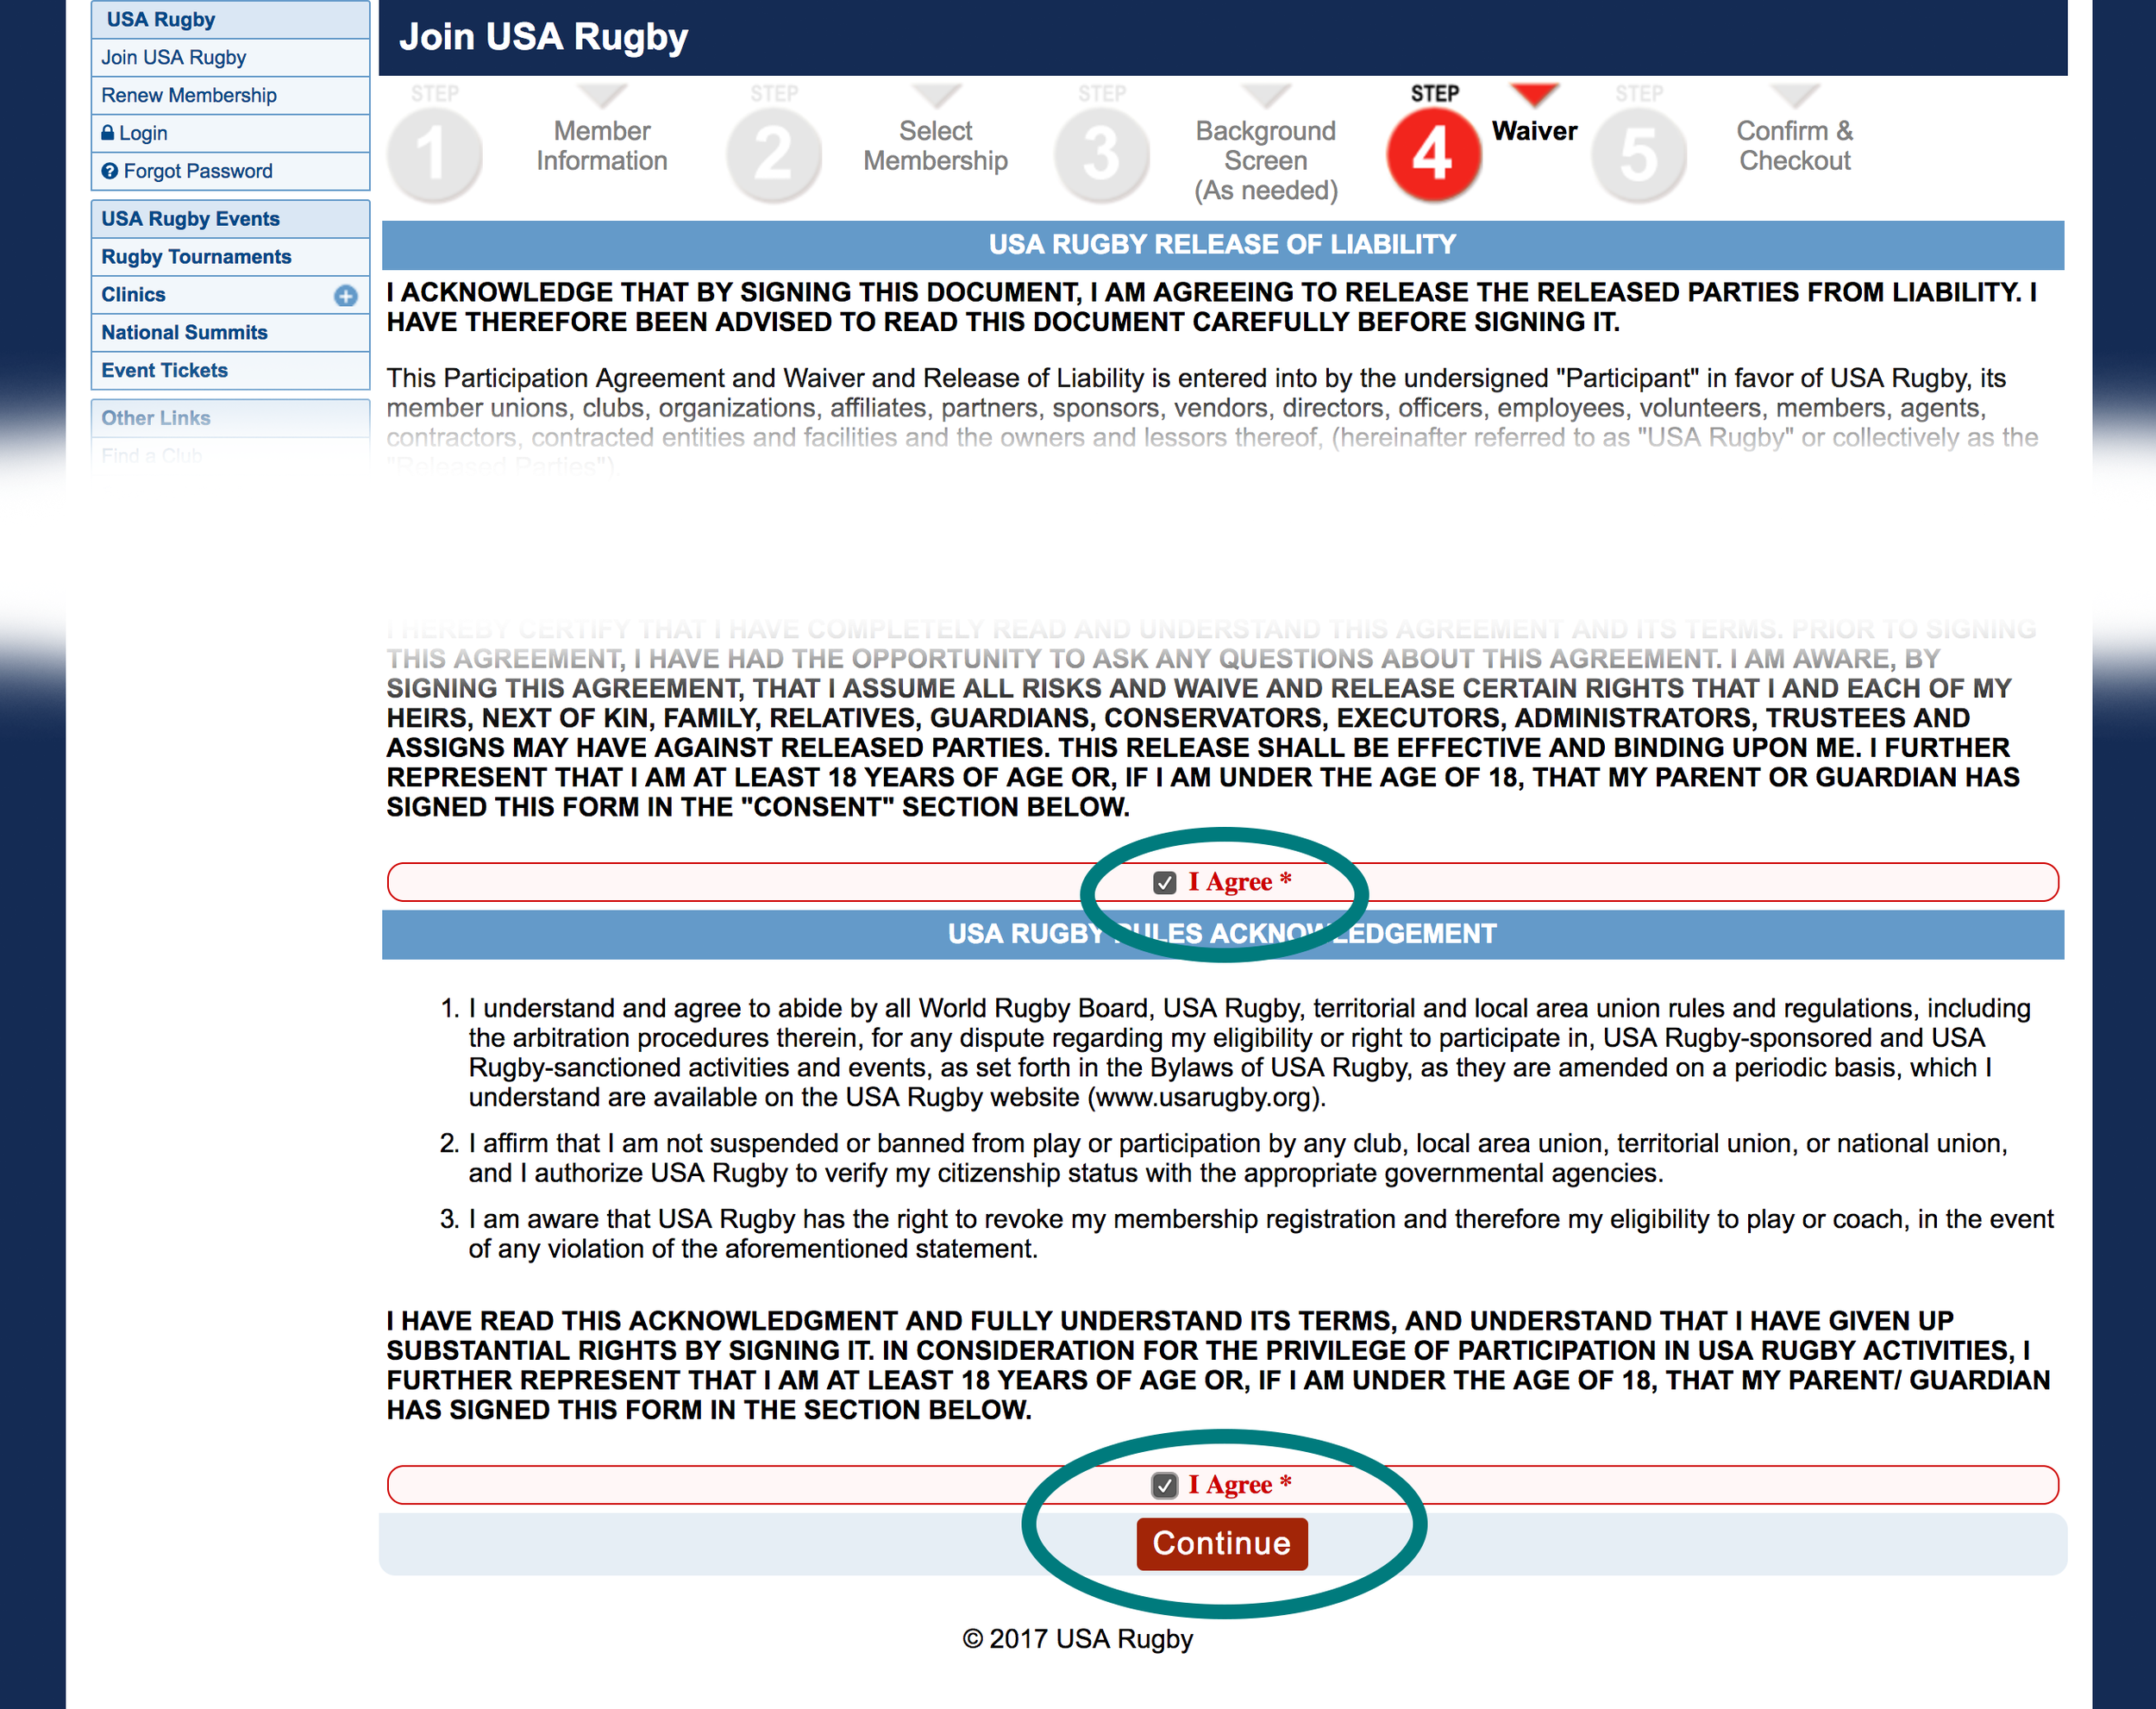Viewport: 2156px width, 1709px height.
Task: Click the USA RUGBY RELEASE OF LIABILITY heading
Action: (1222, 245)
